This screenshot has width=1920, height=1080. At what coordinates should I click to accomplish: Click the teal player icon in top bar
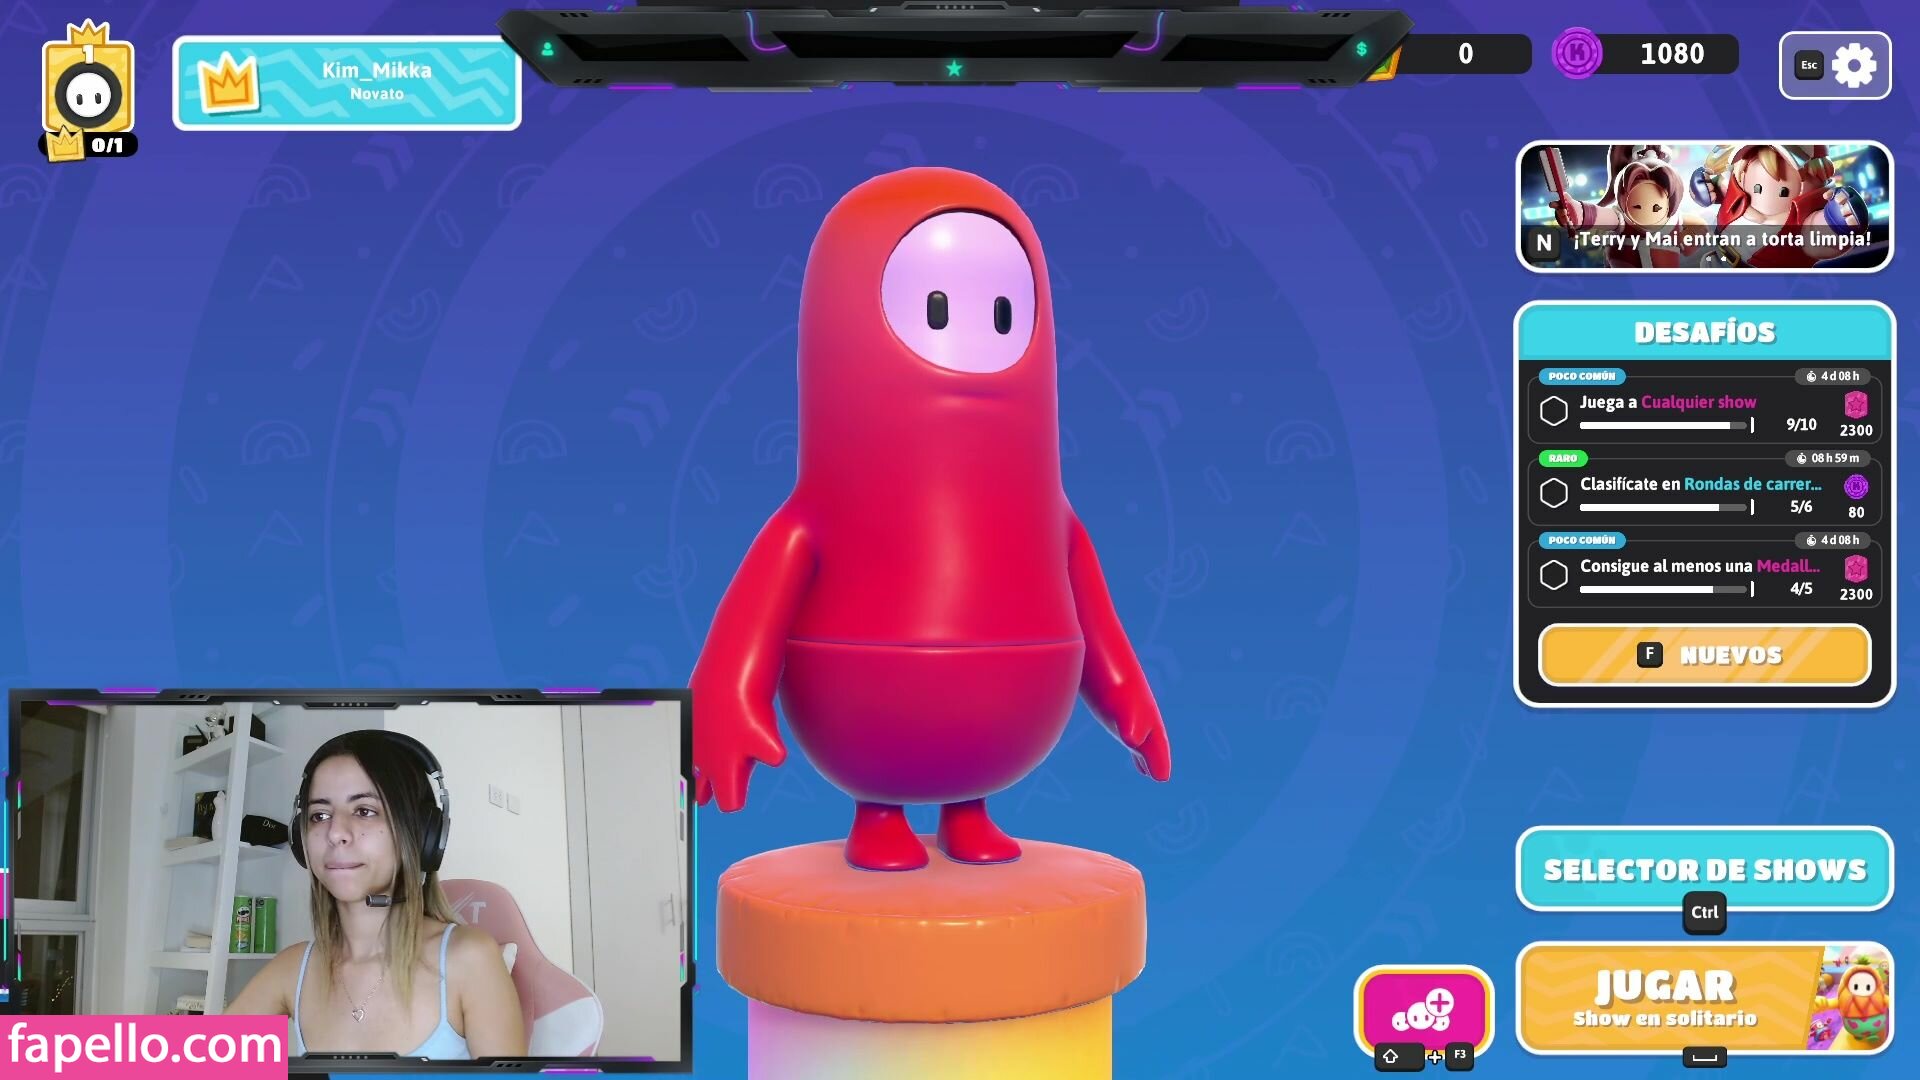click(547, 49)
